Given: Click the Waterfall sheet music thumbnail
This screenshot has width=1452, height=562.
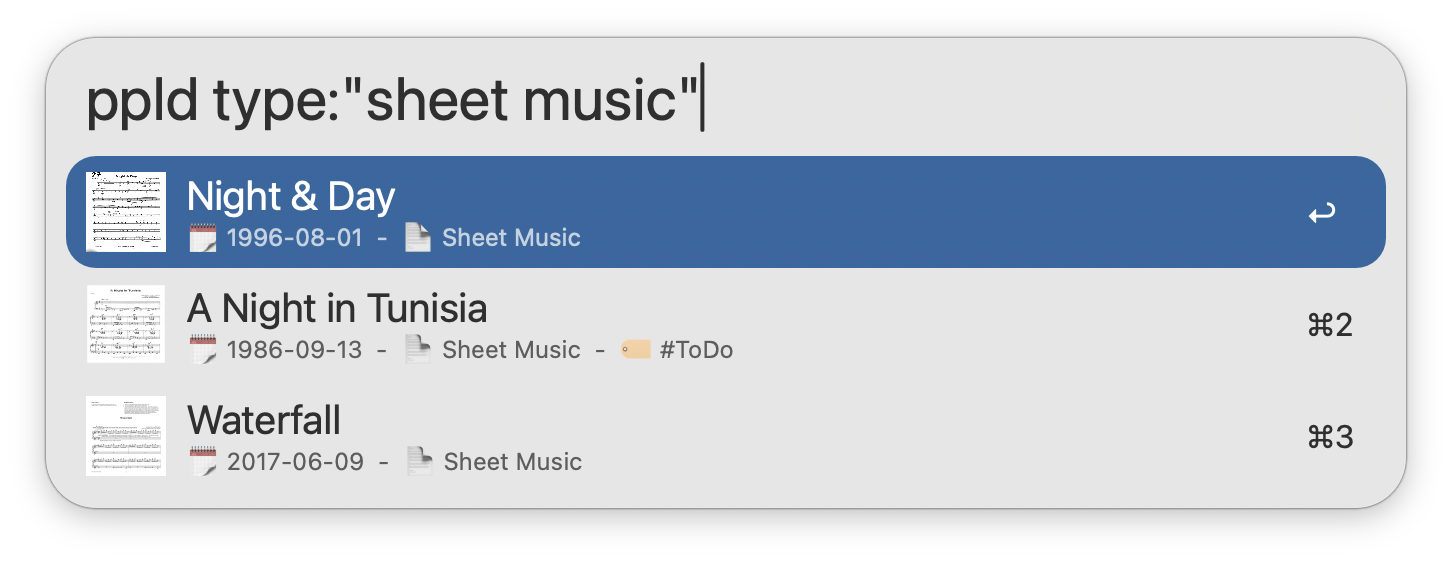Looking at the screenshot, I should 126,436.
